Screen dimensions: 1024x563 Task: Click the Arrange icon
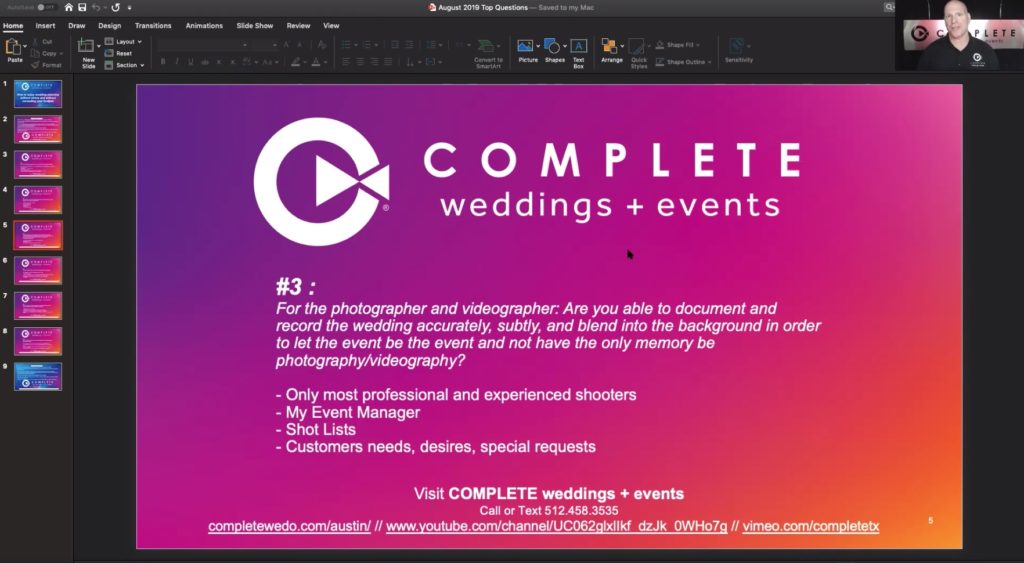tap(609, 46)
